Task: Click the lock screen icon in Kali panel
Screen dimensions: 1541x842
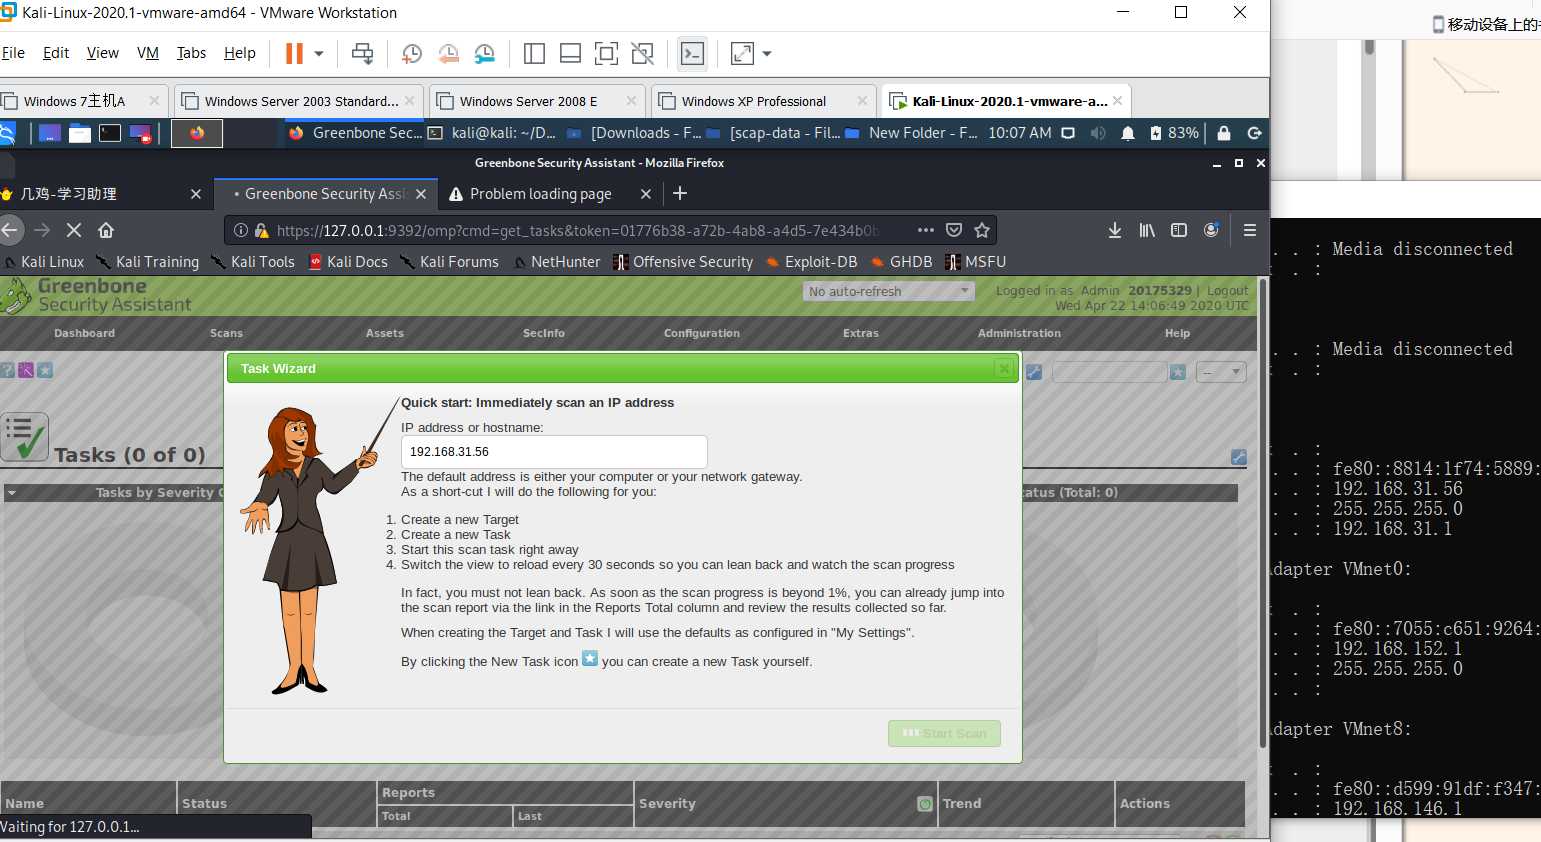Action: point(1224,133)
